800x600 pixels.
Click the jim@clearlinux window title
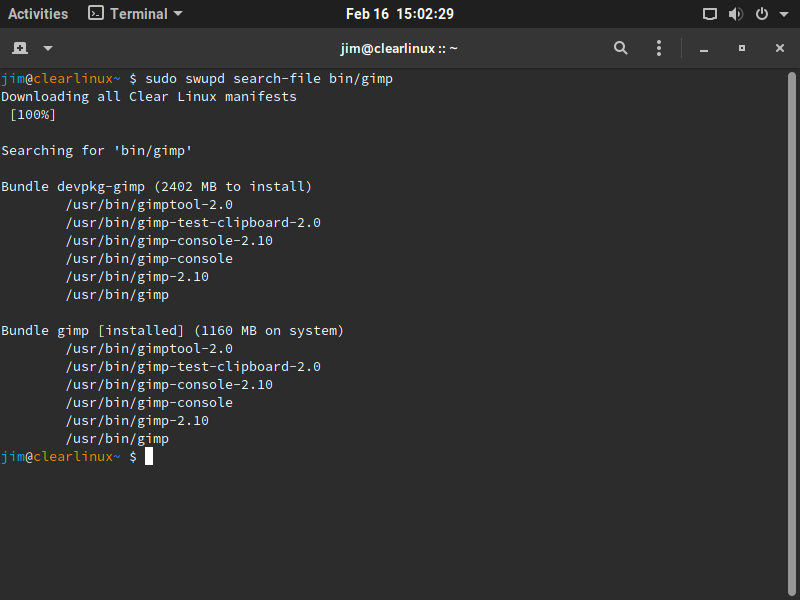point(399,48)
